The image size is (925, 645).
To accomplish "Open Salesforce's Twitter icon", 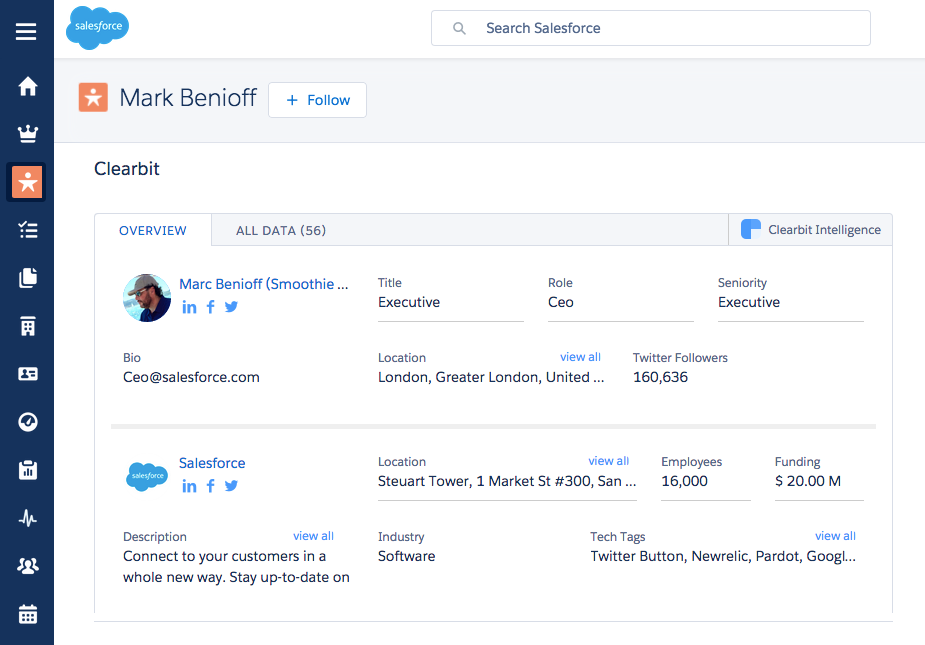I will tap(231, 486).
